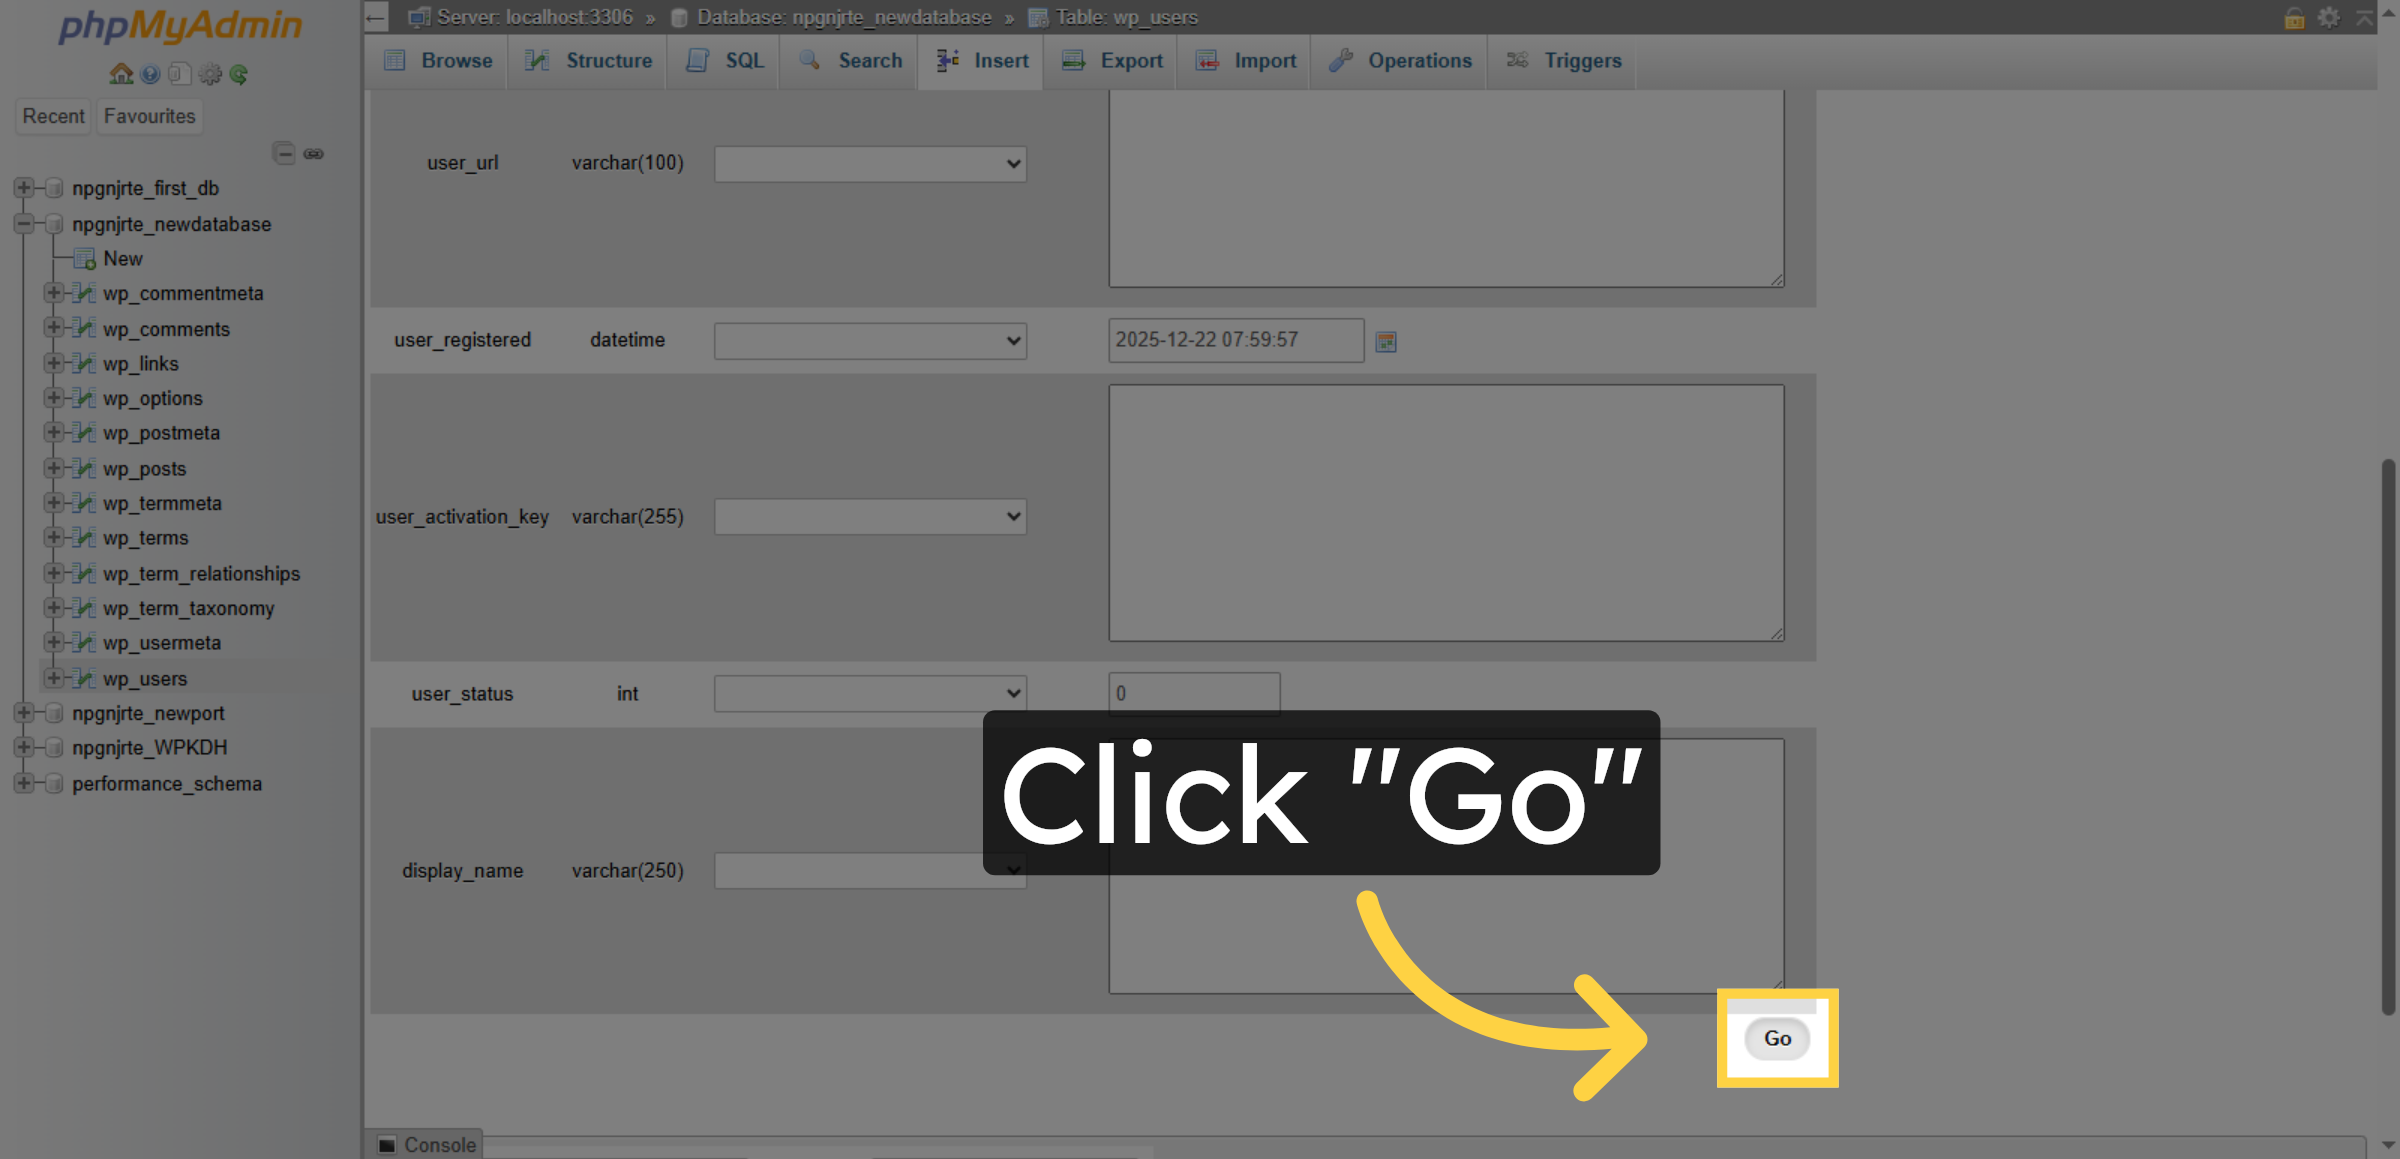Expand npgnjrte_first_db database tree

point(23,188)
